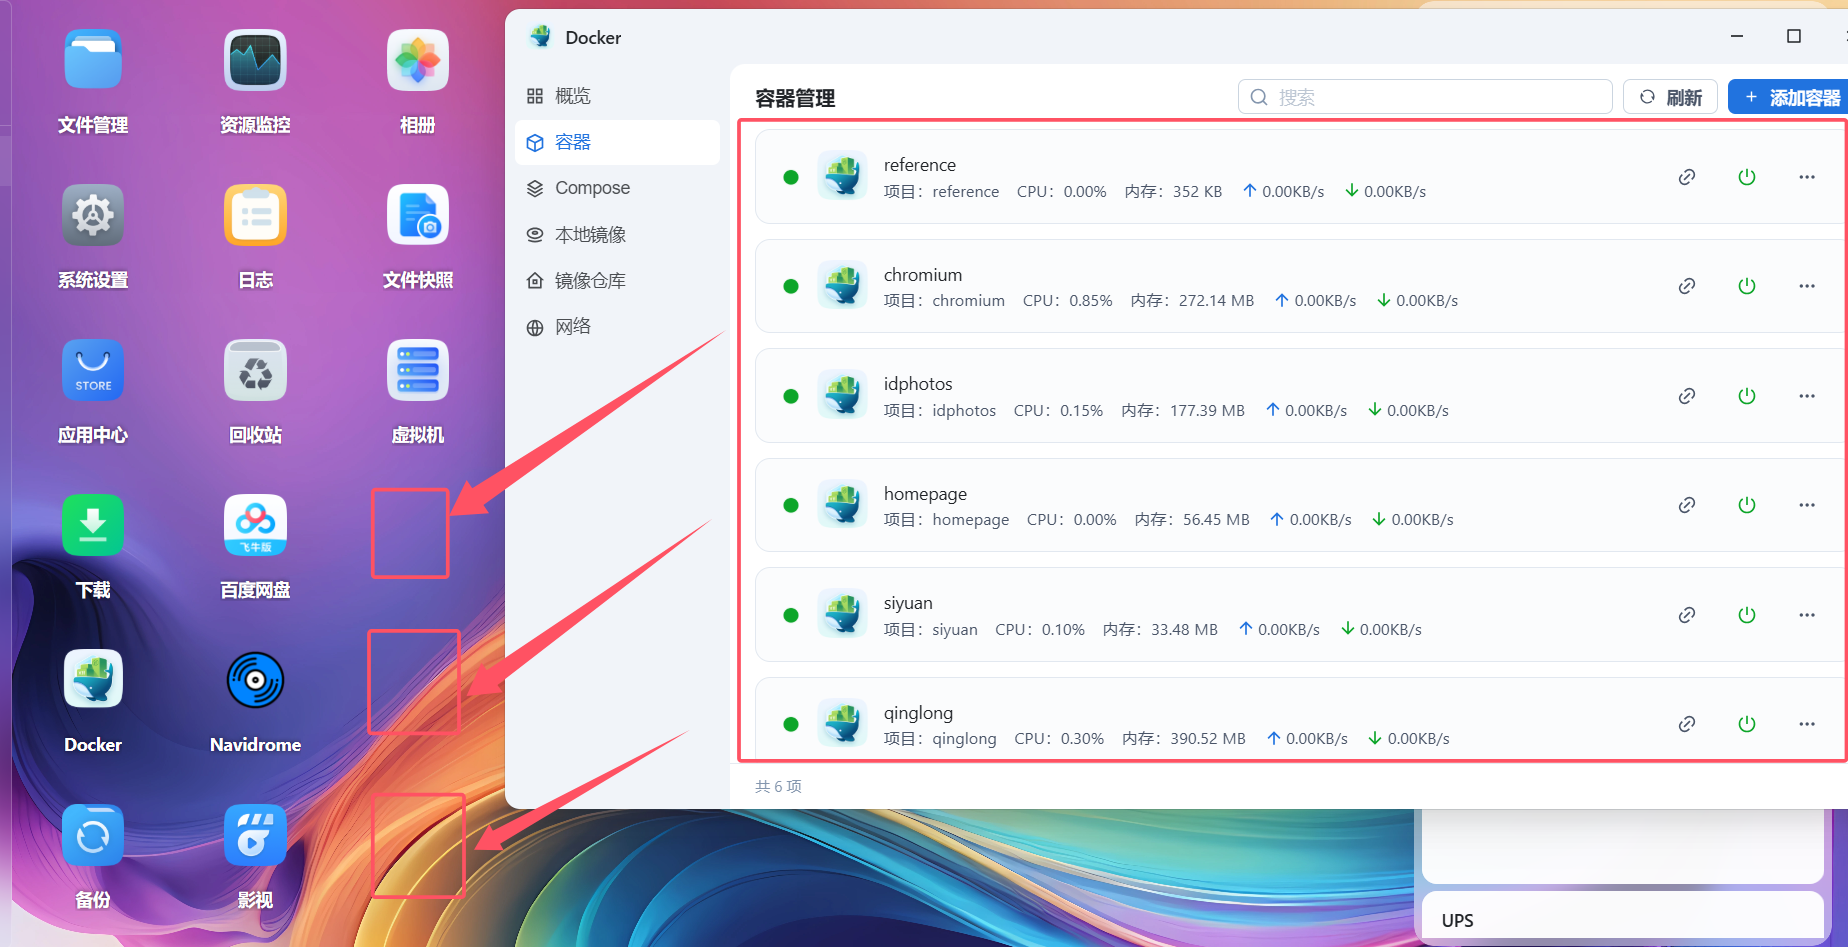Launch 文件快照 from the desktop

click(418, 215)
